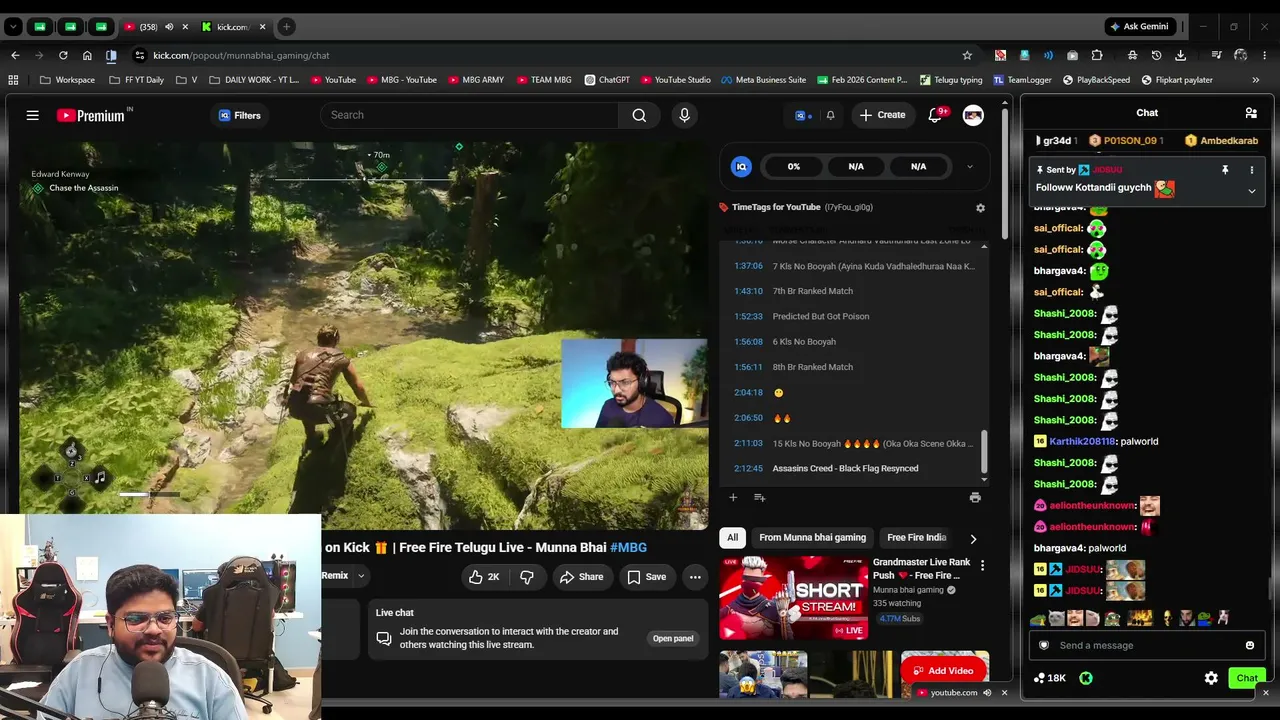Open the tab search dropdown
The width and height of the screenshot is (1280, 720).
point(13,27)
